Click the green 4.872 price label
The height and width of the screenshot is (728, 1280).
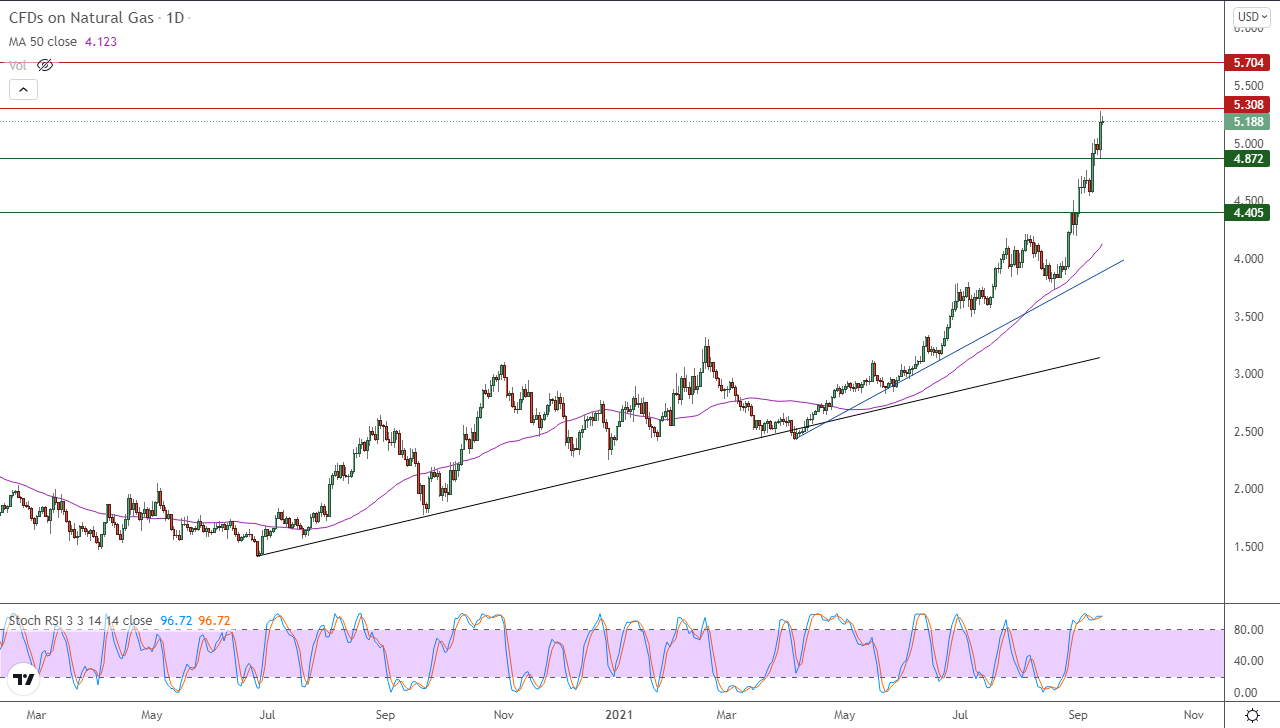coord(1249,159)
